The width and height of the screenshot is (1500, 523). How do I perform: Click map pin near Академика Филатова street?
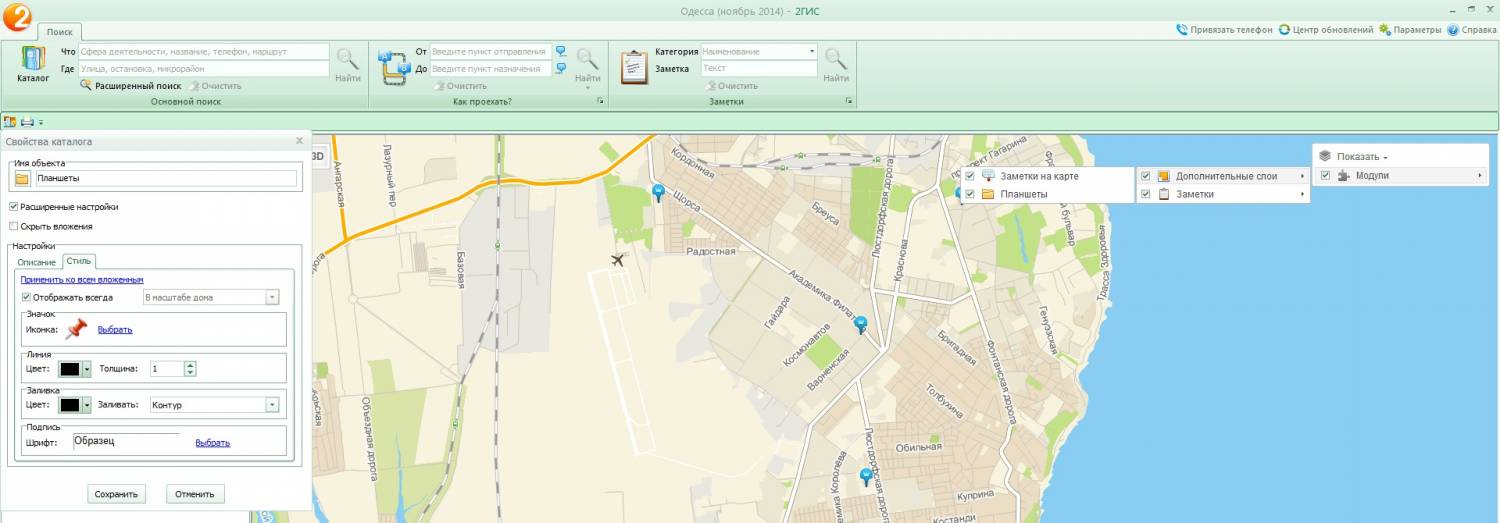point(860,325)
